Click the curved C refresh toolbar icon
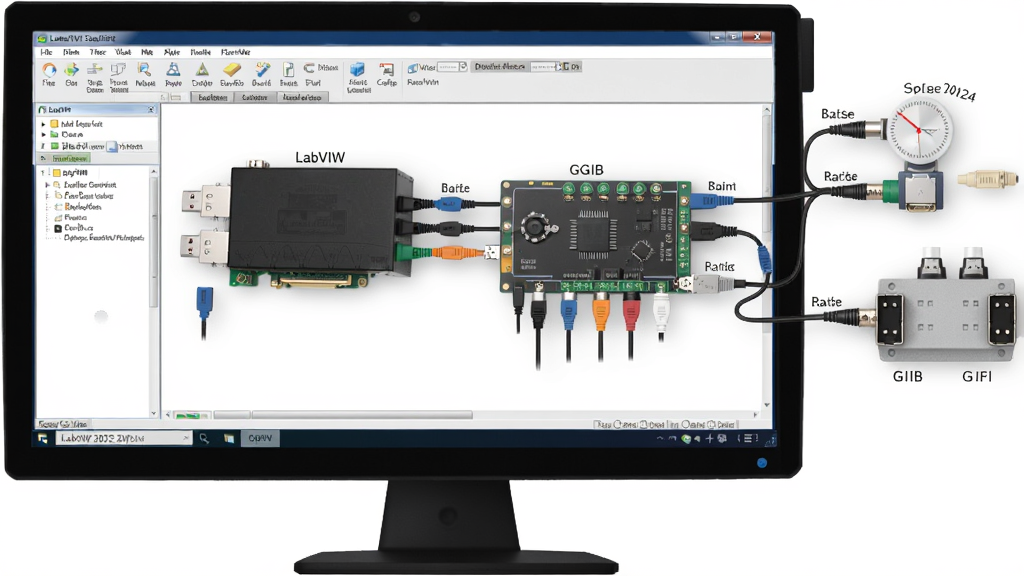Viewport: 1024px width, 576px height. 309,67
